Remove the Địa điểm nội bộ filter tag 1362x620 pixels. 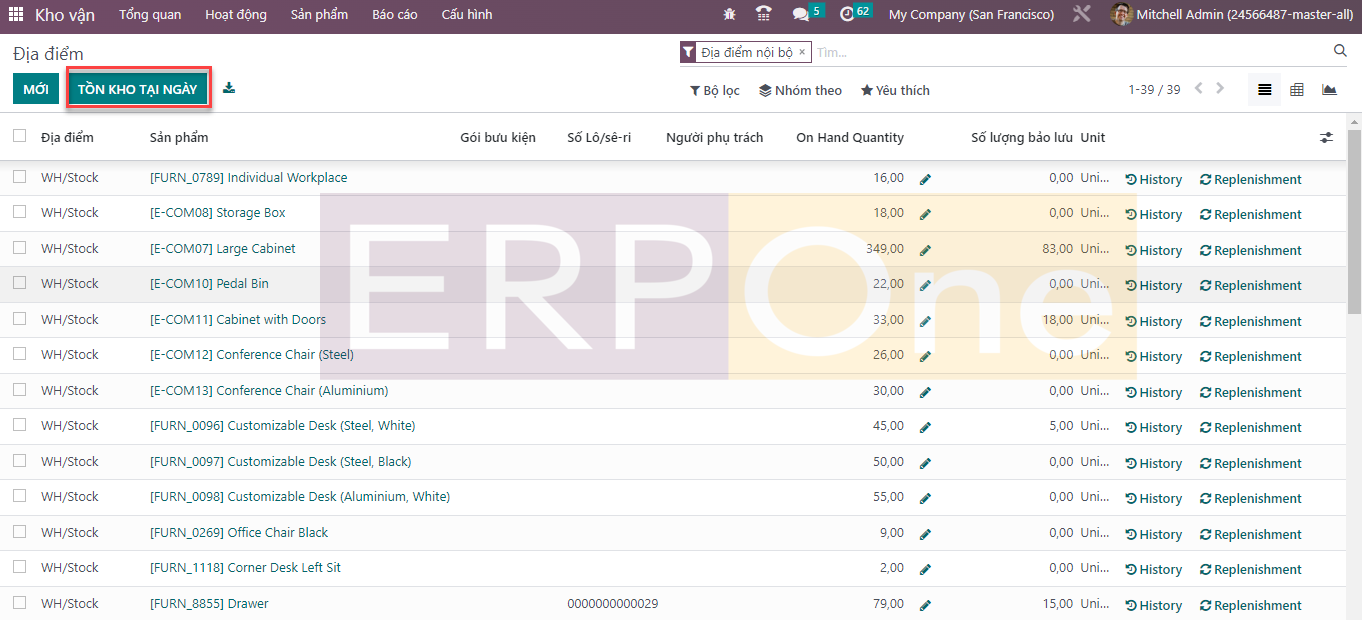[802, 52]
